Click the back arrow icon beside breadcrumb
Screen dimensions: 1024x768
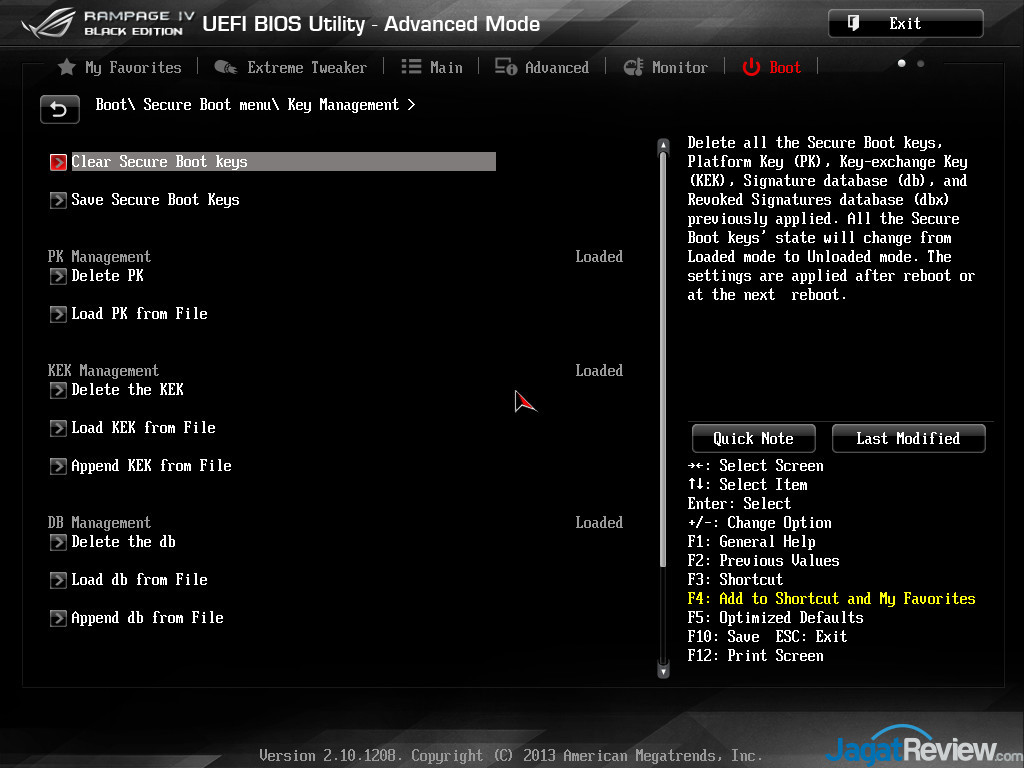click(x=59, y=109)
